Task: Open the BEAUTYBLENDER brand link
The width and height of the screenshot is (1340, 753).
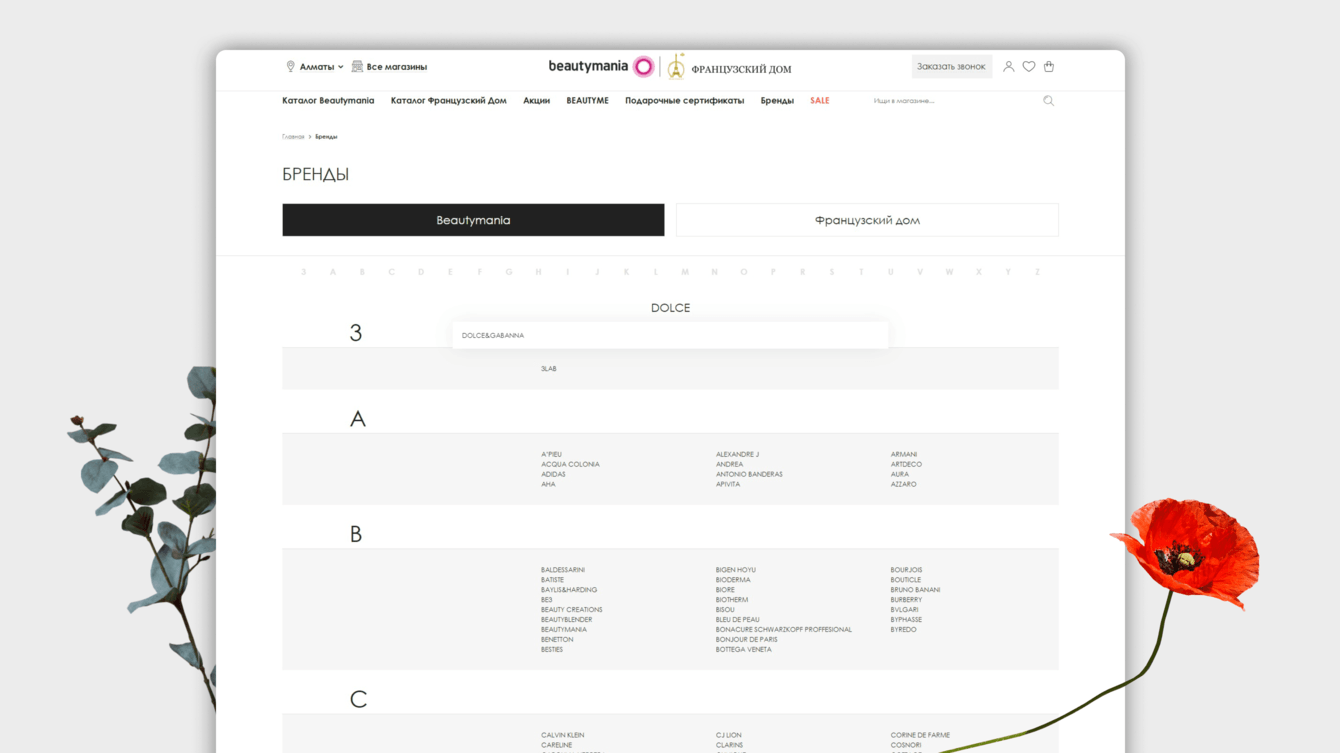Action: tap(567, 620)
